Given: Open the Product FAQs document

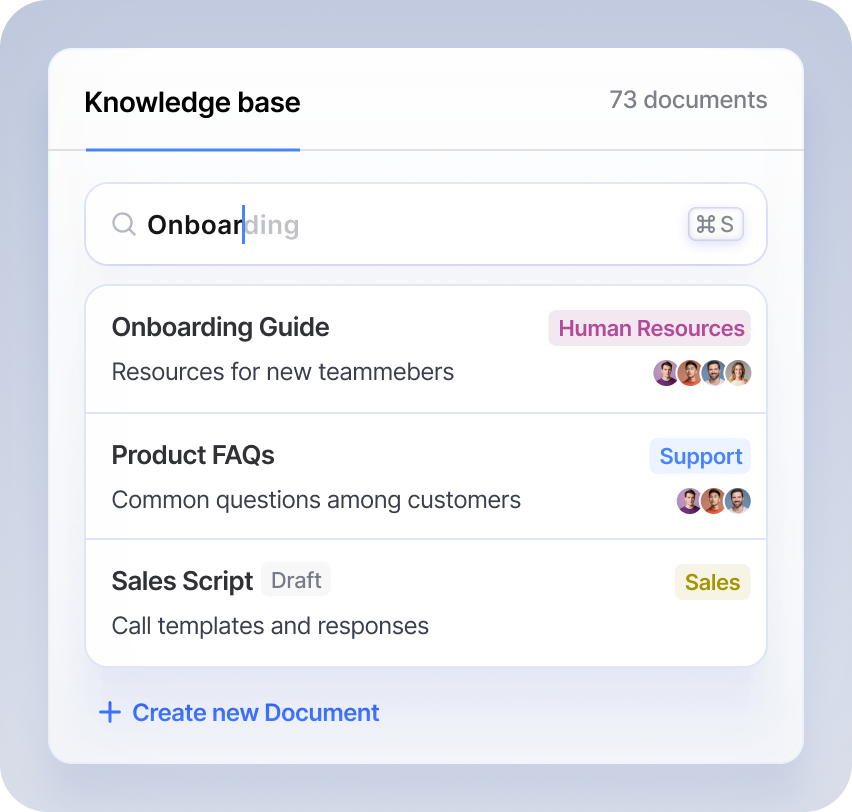Looking at the screenshot, I should pyautogui.click(x=193, y=455).
